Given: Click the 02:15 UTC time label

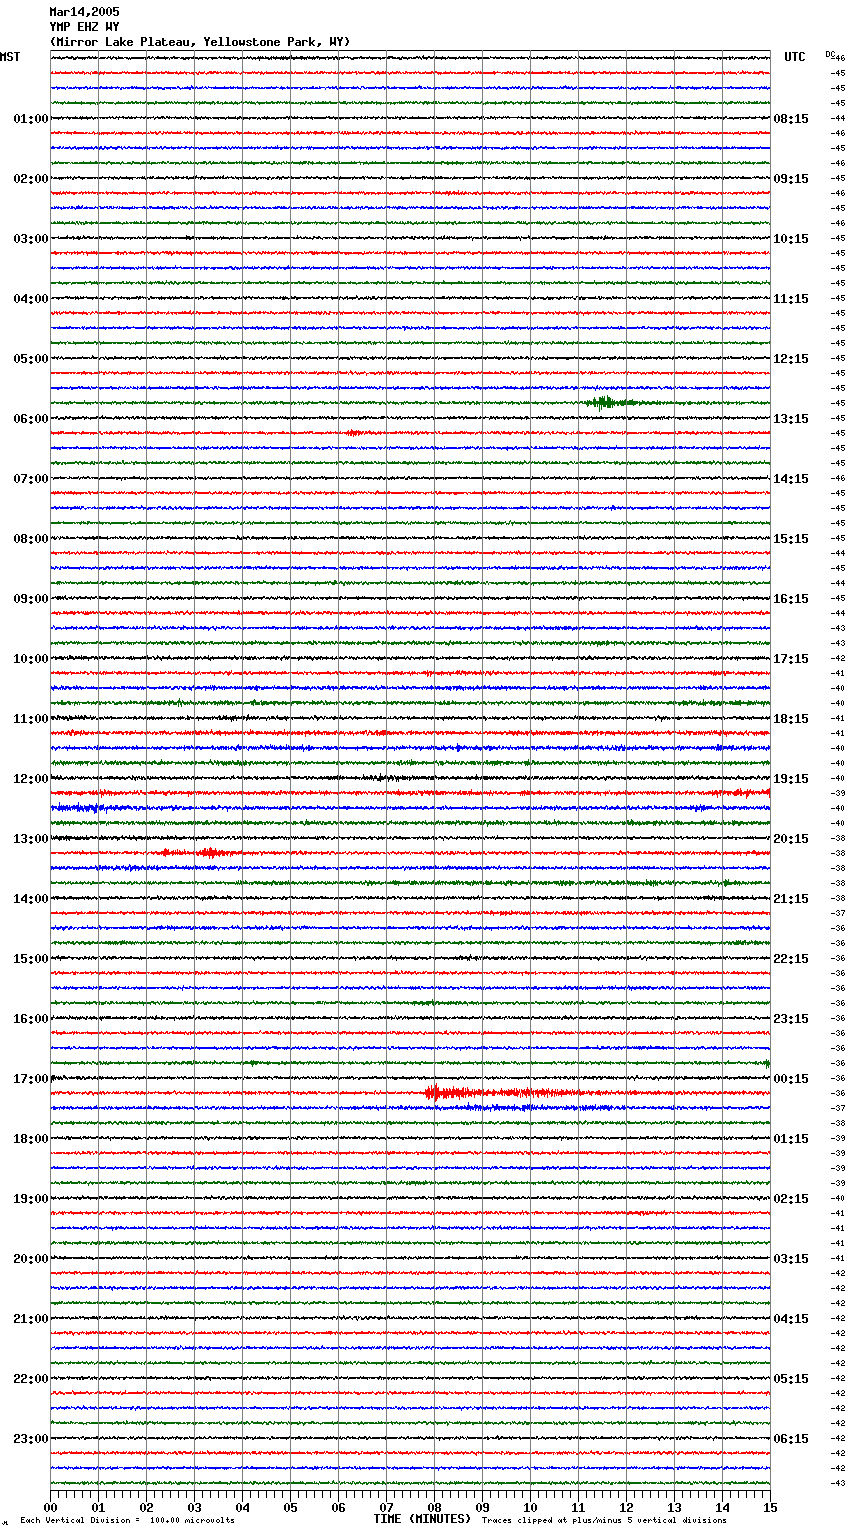Looking at the screenshot, I should 791,1199.
